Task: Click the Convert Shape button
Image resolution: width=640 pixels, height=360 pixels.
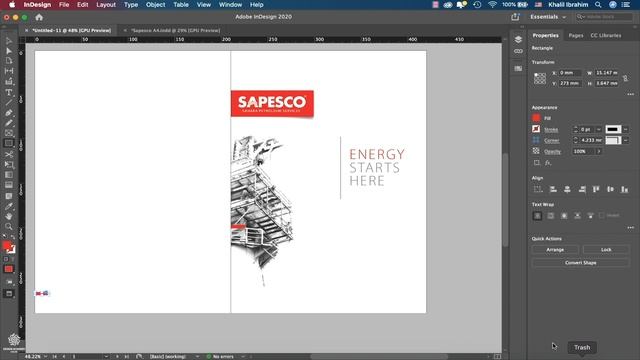Action: pos(580,263)
